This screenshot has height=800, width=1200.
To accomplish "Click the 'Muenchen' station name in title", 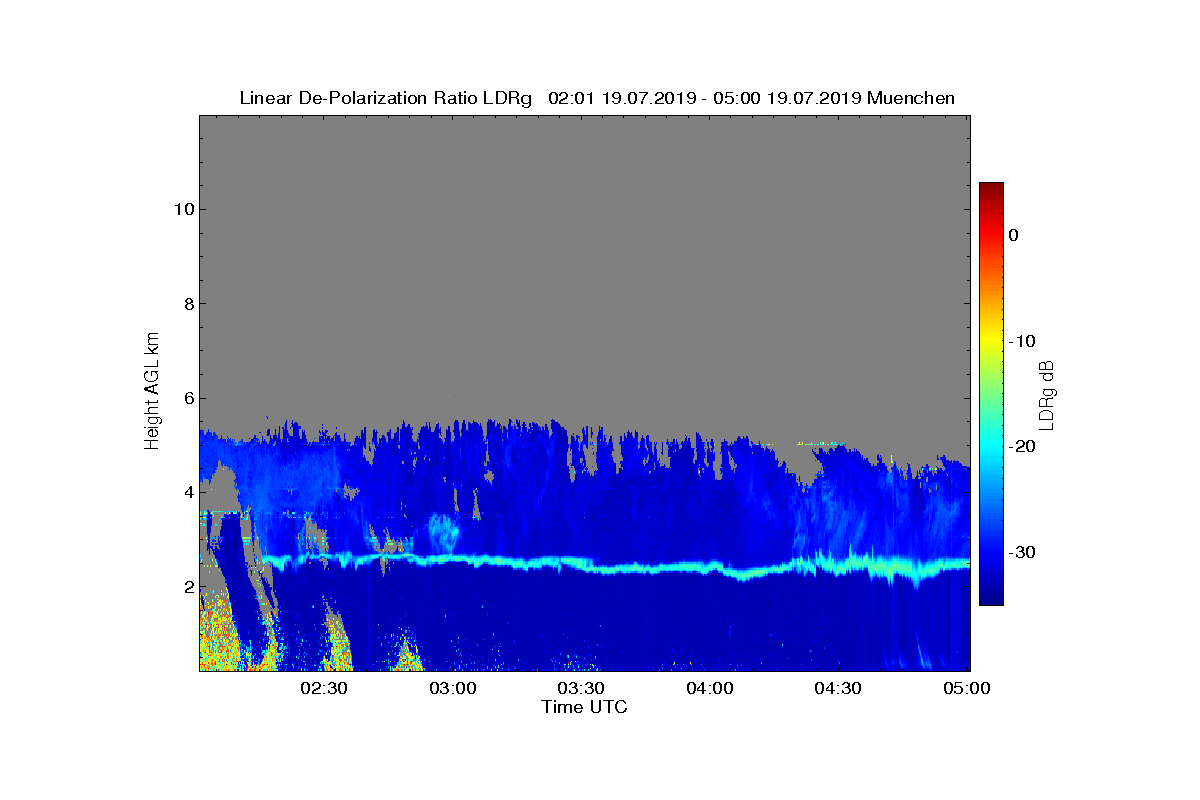I will 911,98.
